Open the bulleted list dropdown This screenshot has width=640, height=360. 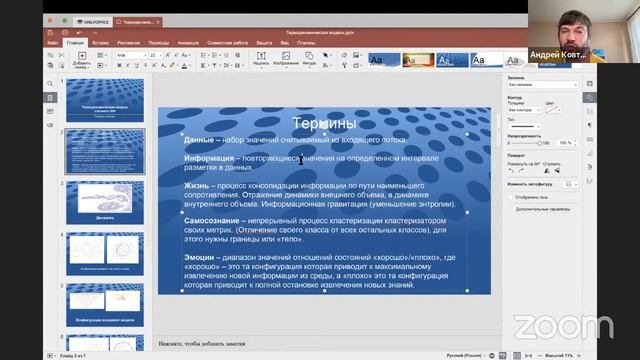[204, 55]
